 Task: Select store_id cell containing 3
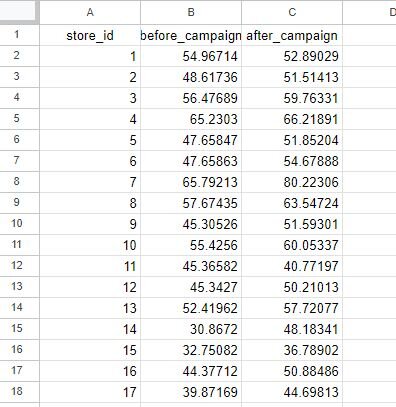(x=90, y=98)
